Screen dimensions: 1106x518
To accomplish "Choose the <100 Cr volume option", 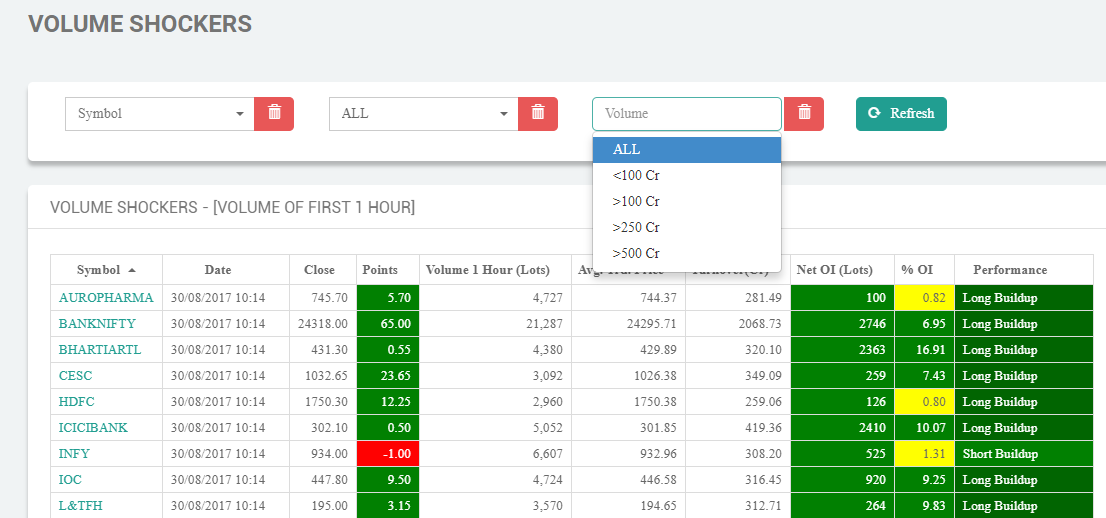I will (687, 176).
